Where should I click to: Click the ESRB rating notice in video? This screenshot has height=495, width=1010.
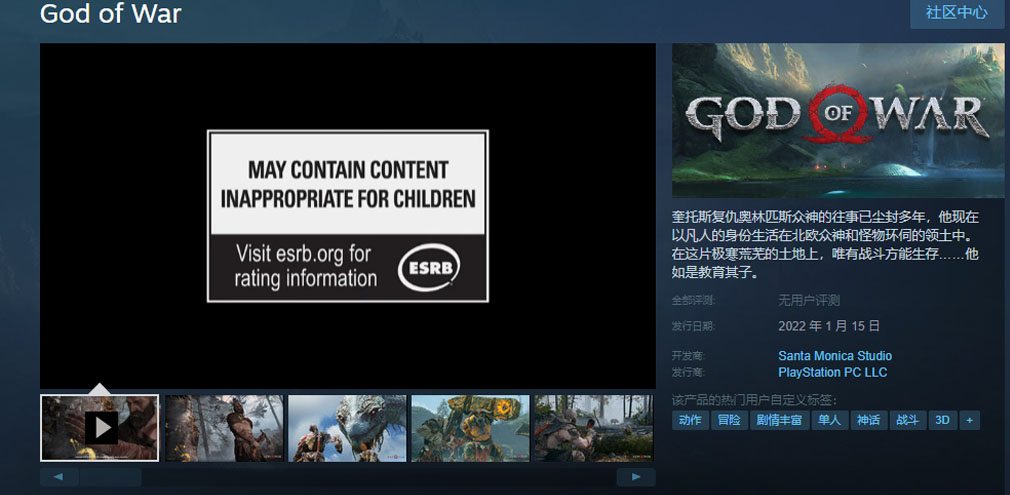348,216
